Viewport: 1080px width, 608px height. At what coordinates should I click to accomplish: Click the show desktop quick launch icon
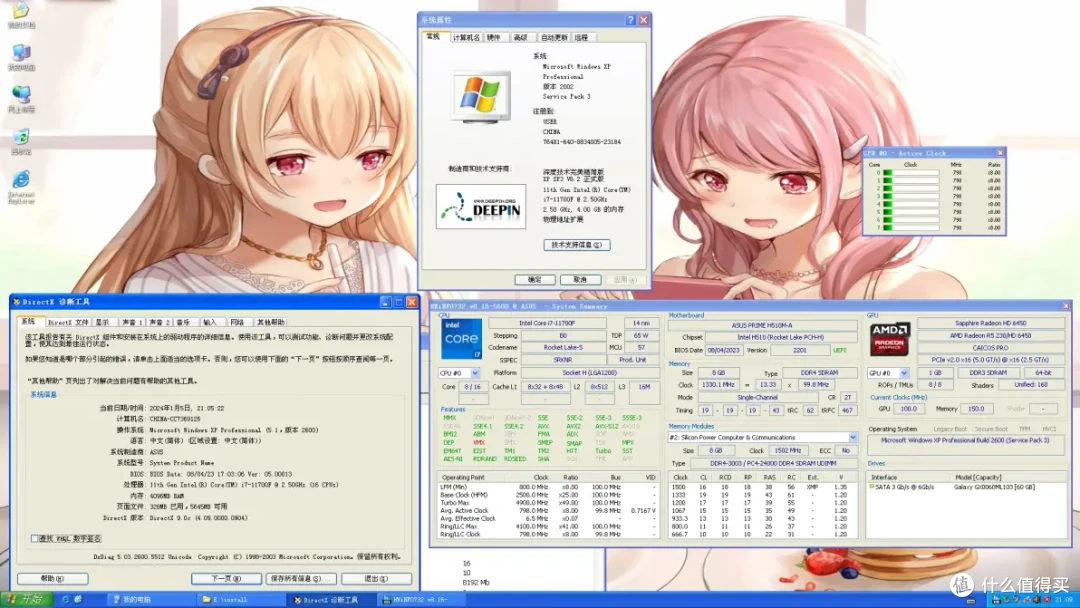coord(78,600)
